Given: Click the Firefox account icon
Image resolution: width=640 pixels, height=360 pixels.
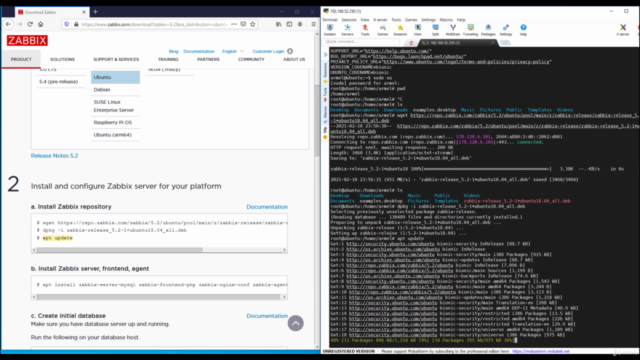Looking at the screenshot, I should click(x=300, y=24).
